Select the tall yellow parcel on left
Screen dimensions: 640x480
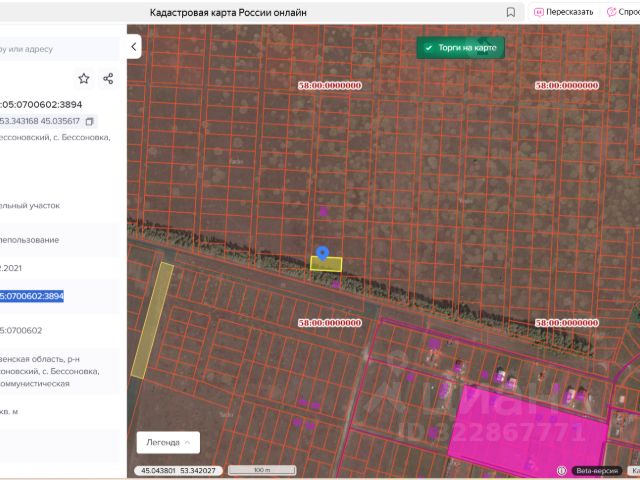[151, 320]
